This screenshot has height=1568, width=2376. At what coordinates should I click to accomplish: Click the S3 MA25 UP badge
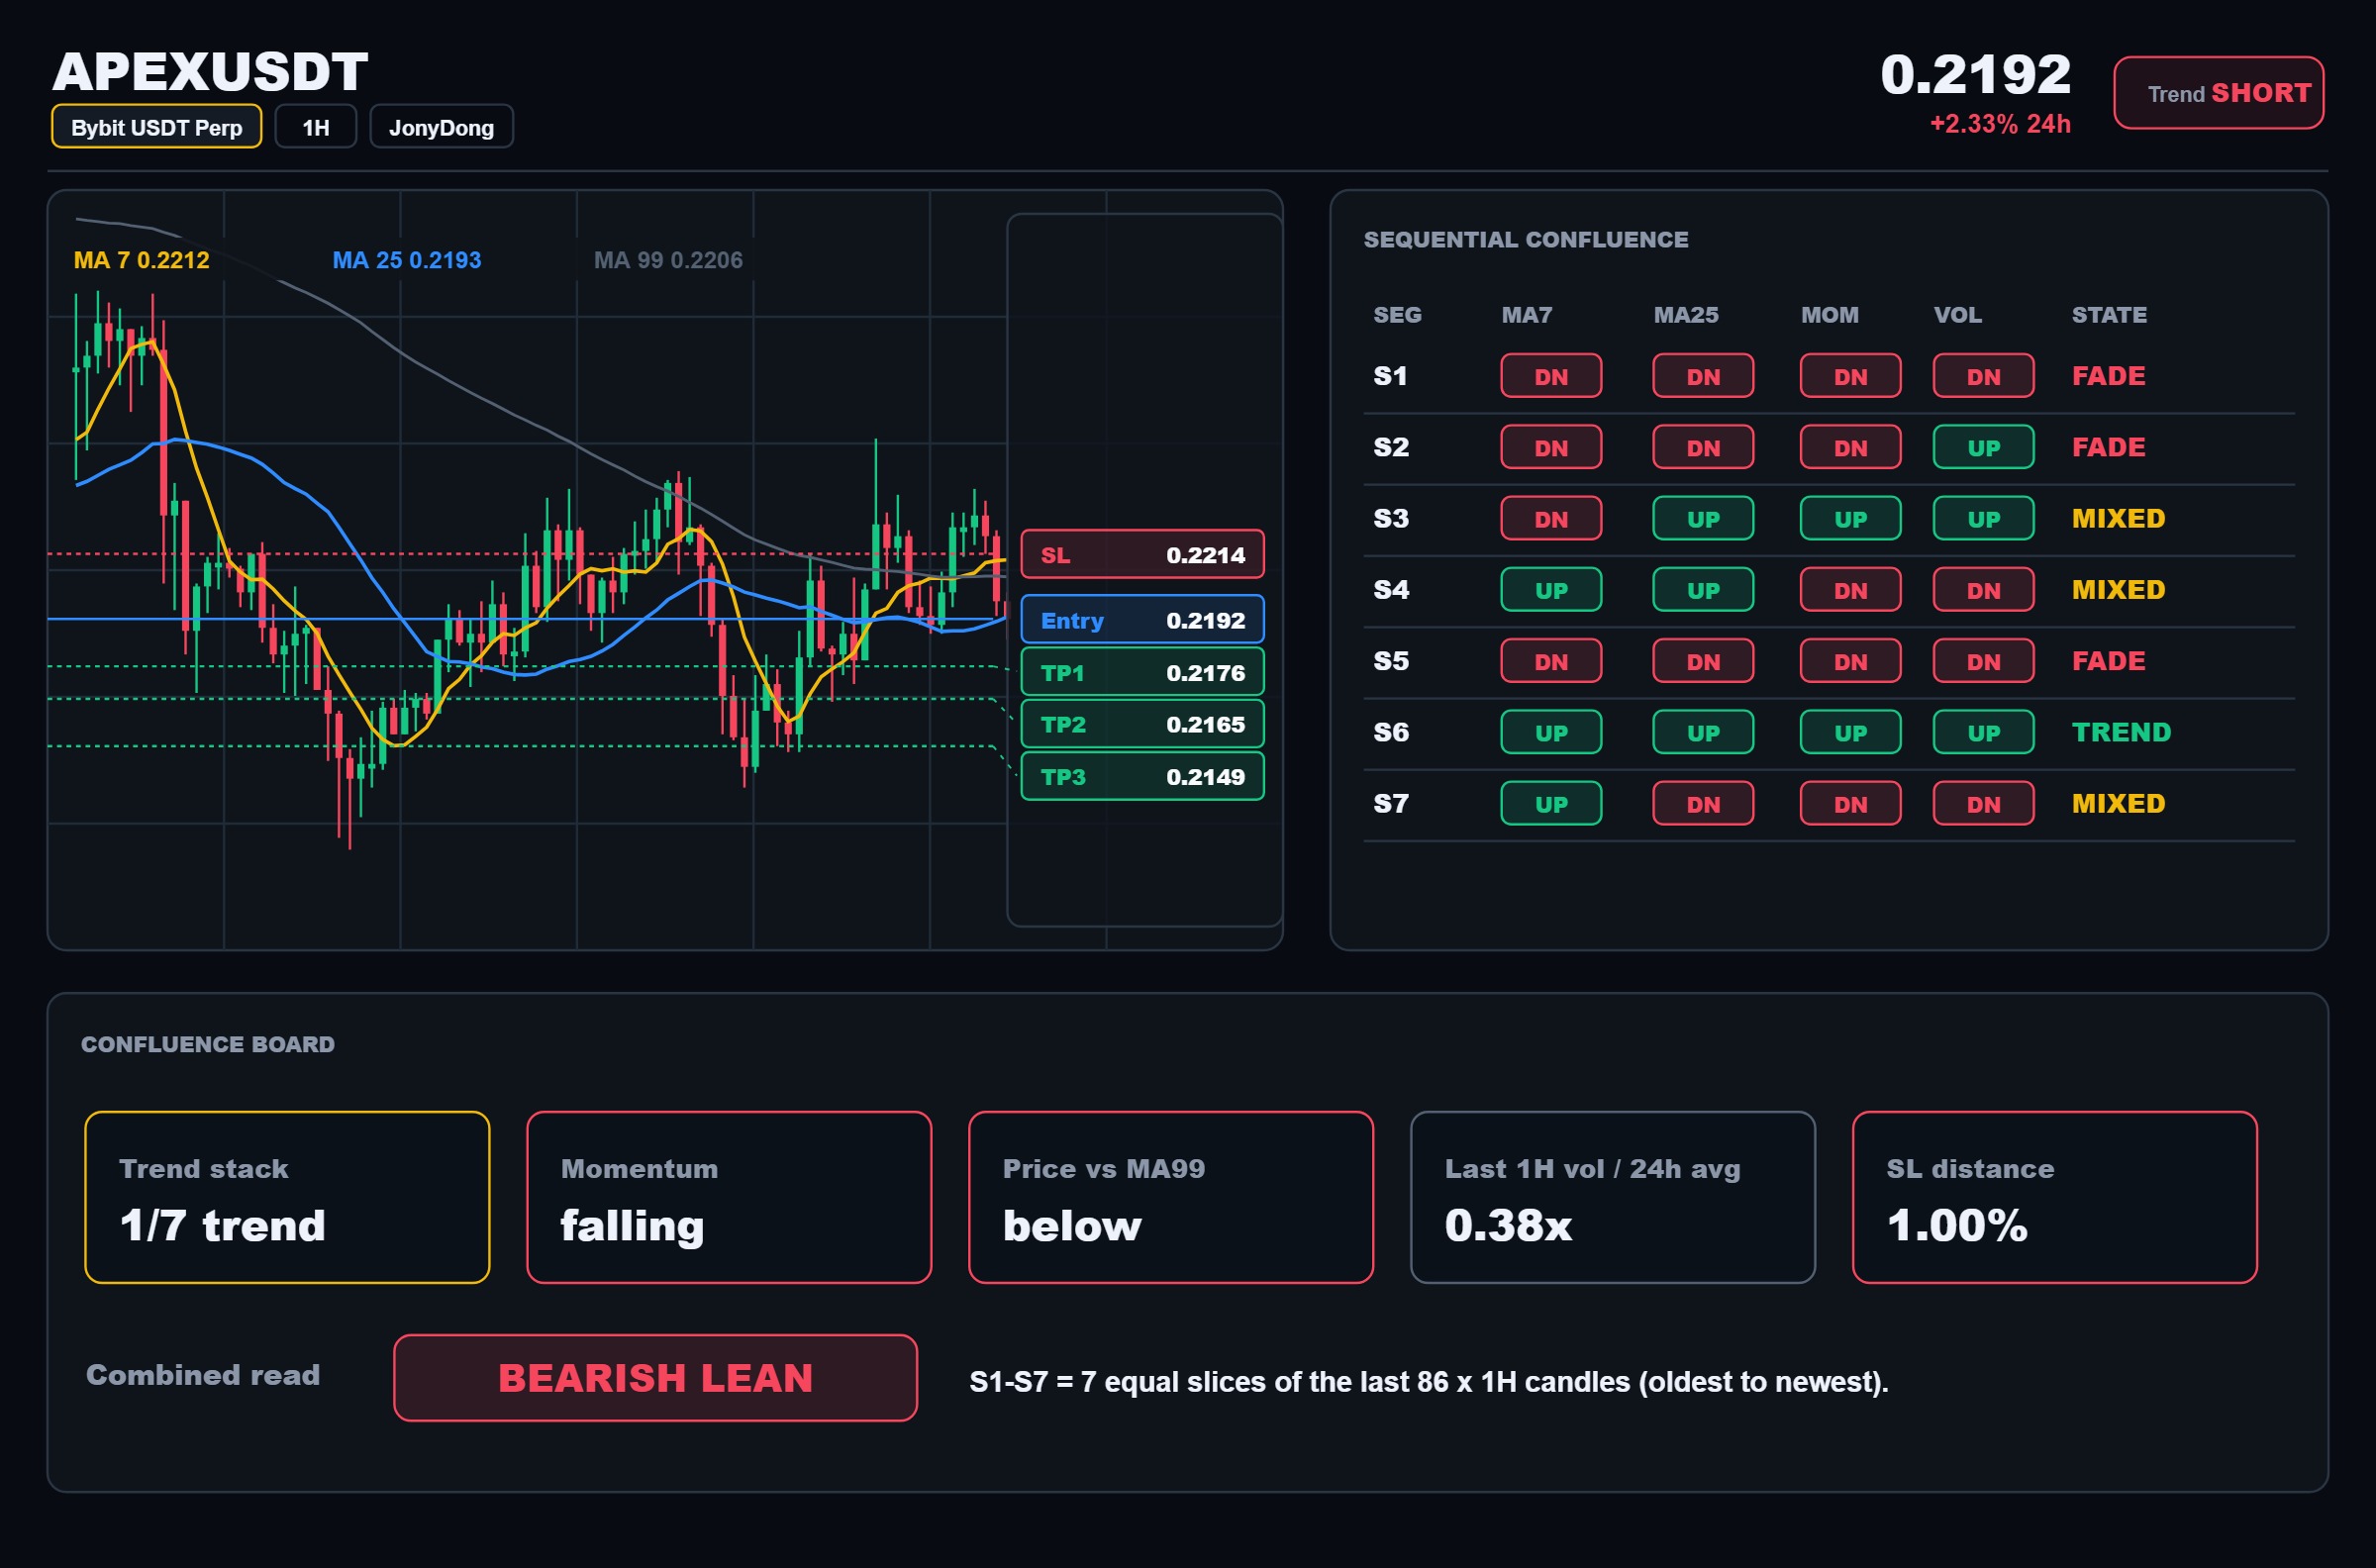point(1703,518)
